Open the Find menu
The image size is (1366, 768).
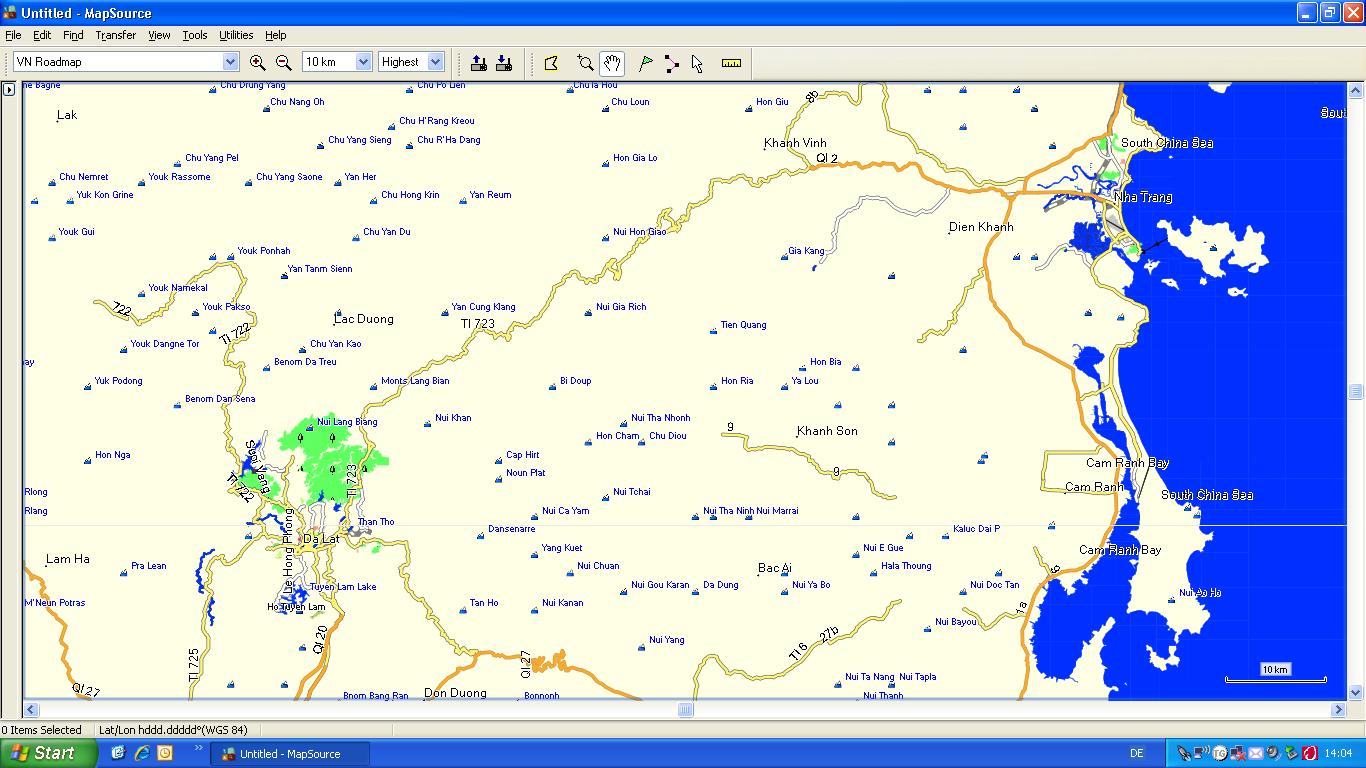coord(73,35)
